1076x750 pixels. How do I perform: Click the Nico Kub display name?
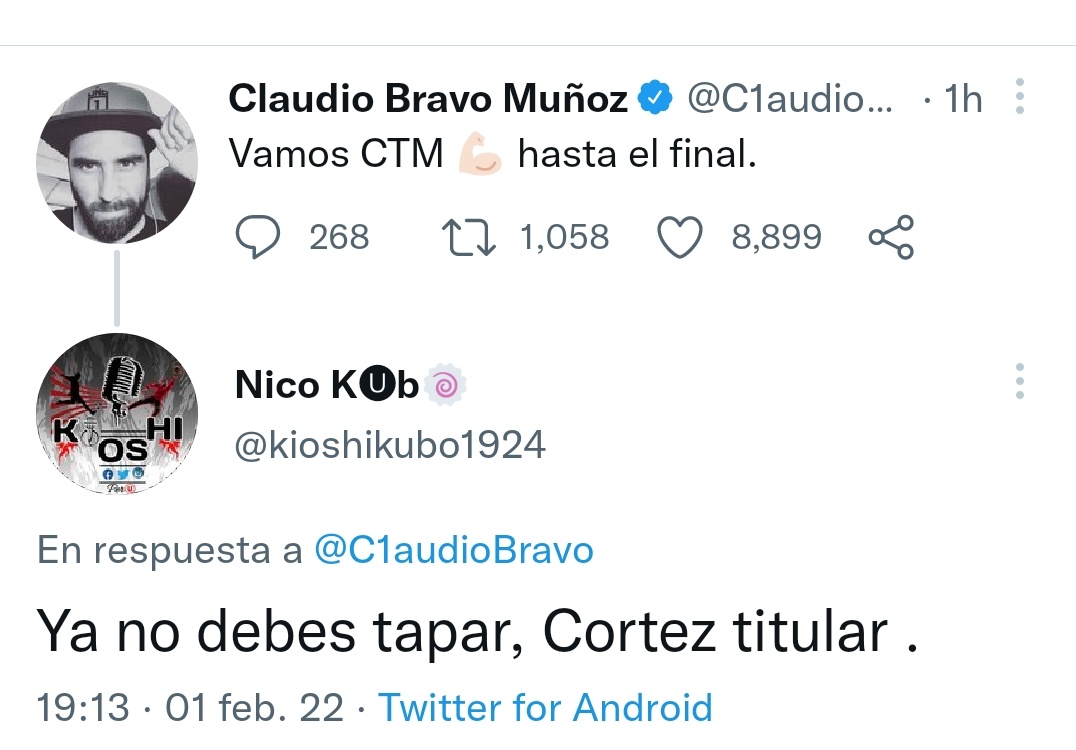[326, 385]
